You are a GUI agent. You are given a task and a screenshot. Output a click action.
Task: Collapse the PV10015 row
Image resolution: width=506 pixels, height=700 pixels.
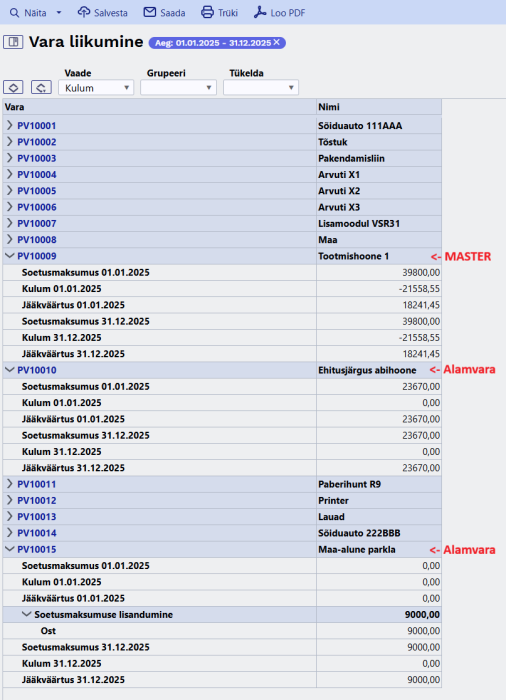[x=9, y=549]
